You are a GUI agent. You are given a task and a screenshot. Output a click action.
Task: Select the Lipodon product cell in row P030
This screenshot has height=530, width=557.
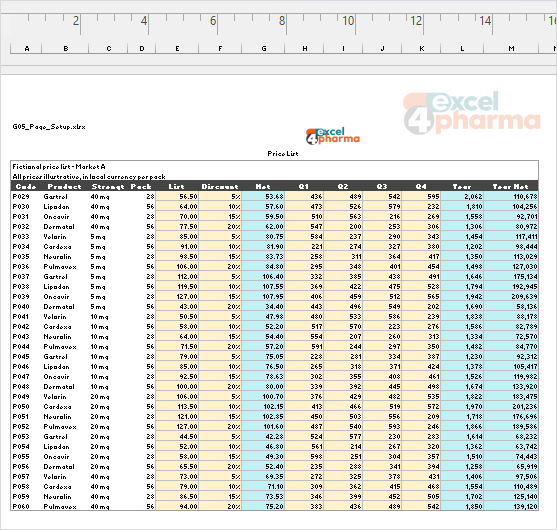[x=65, y=206]
